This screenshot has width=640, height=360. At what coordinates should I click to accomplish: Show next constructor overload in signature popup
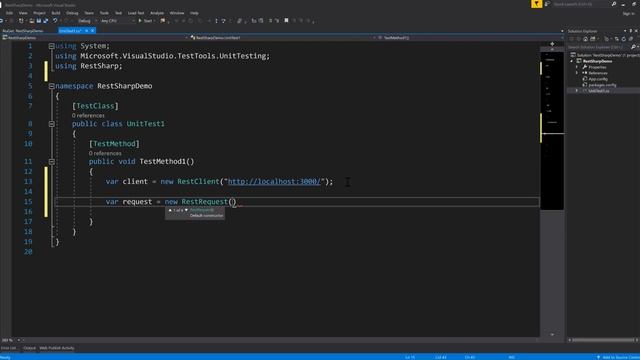tap(187, 210)
